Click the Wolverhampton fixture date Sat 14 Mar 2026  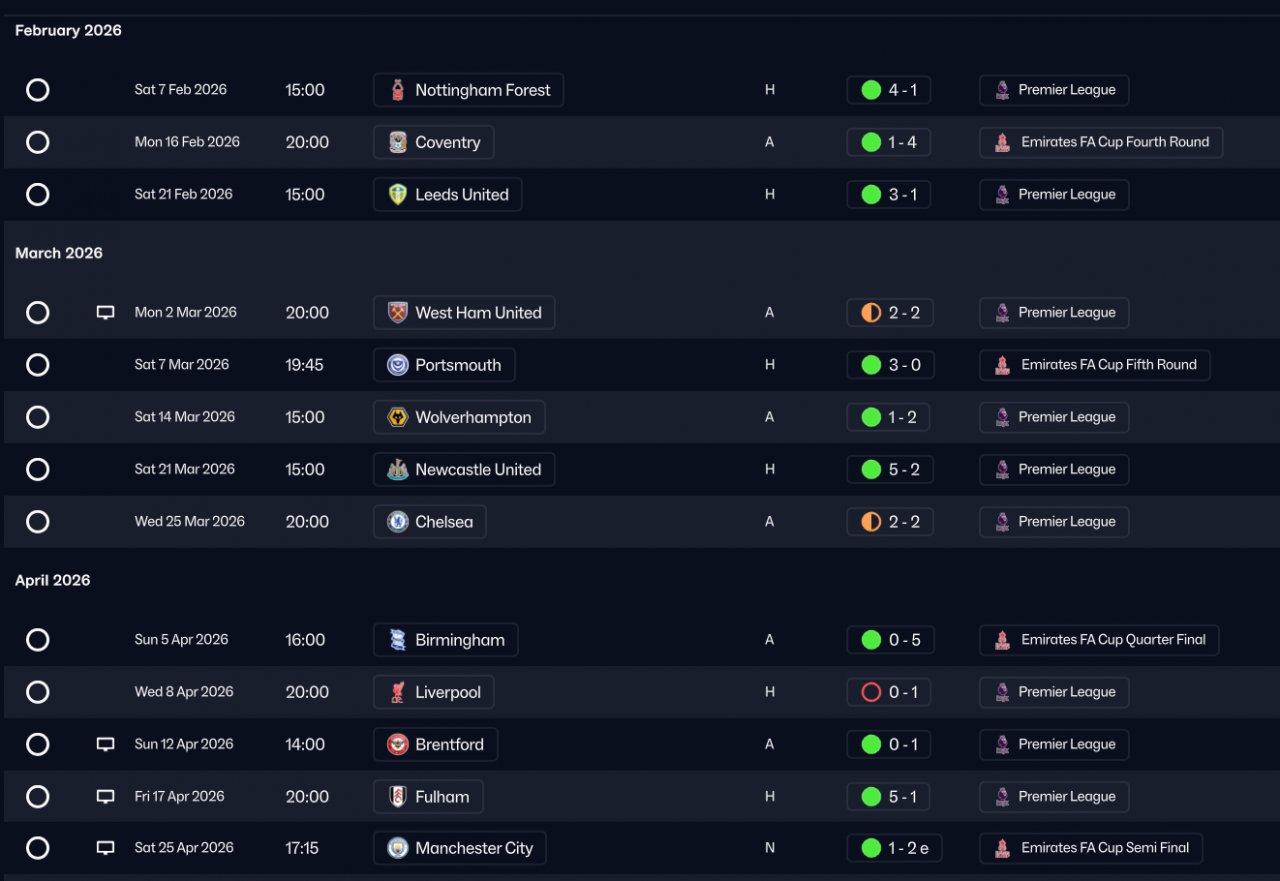pos(185,417)
